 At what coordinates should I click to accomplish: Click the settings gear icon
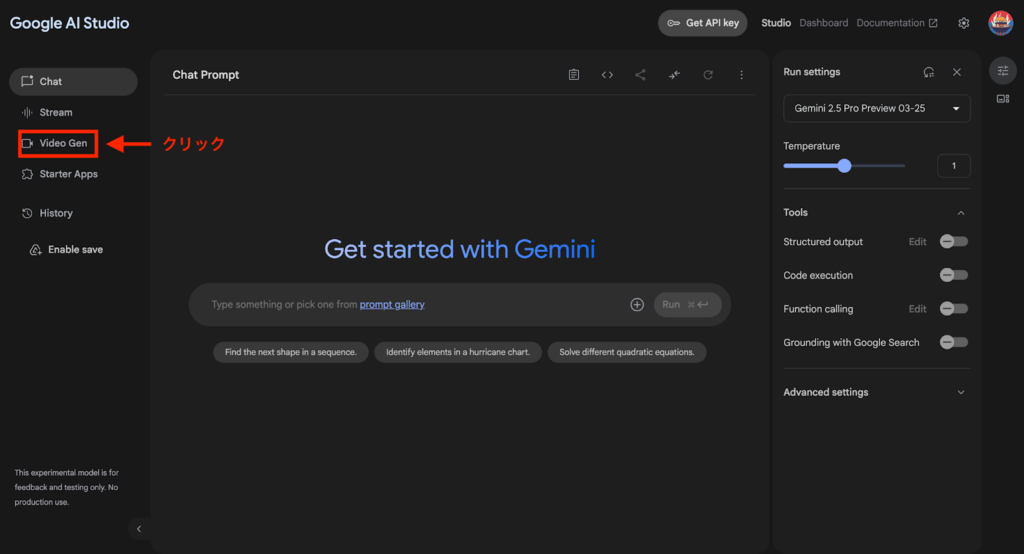(x=964, y=23)
